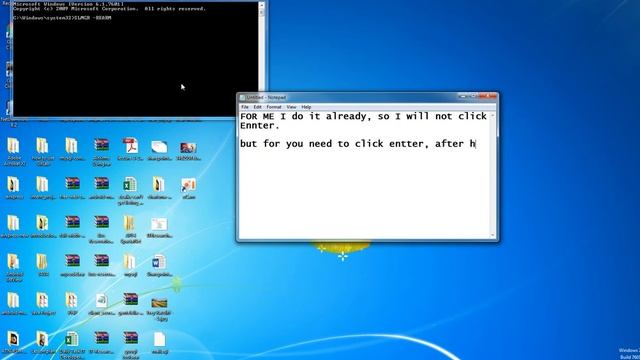Screen dimensions: 640x360
Task: Select the white round image right of the PDF
Action: coord(159,149)
